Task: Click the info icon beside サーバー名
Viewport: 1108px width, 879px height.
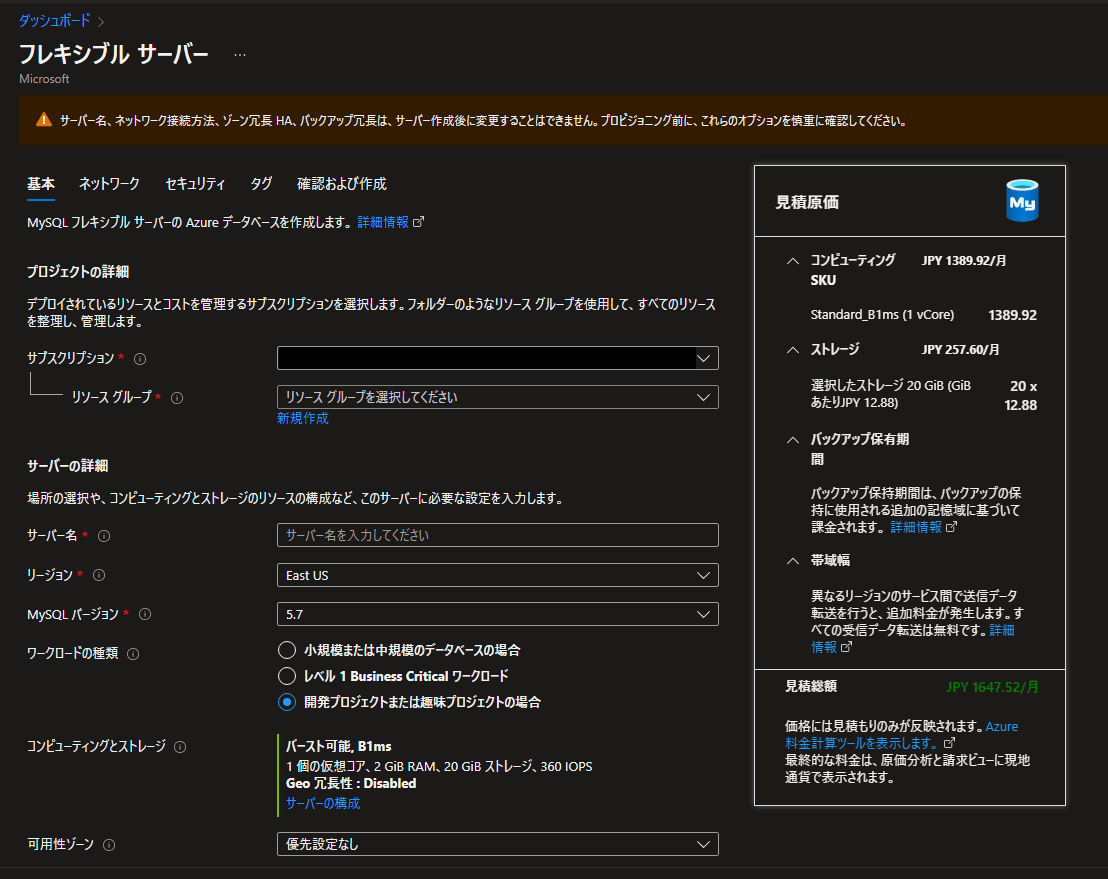Action: [104, 536]
